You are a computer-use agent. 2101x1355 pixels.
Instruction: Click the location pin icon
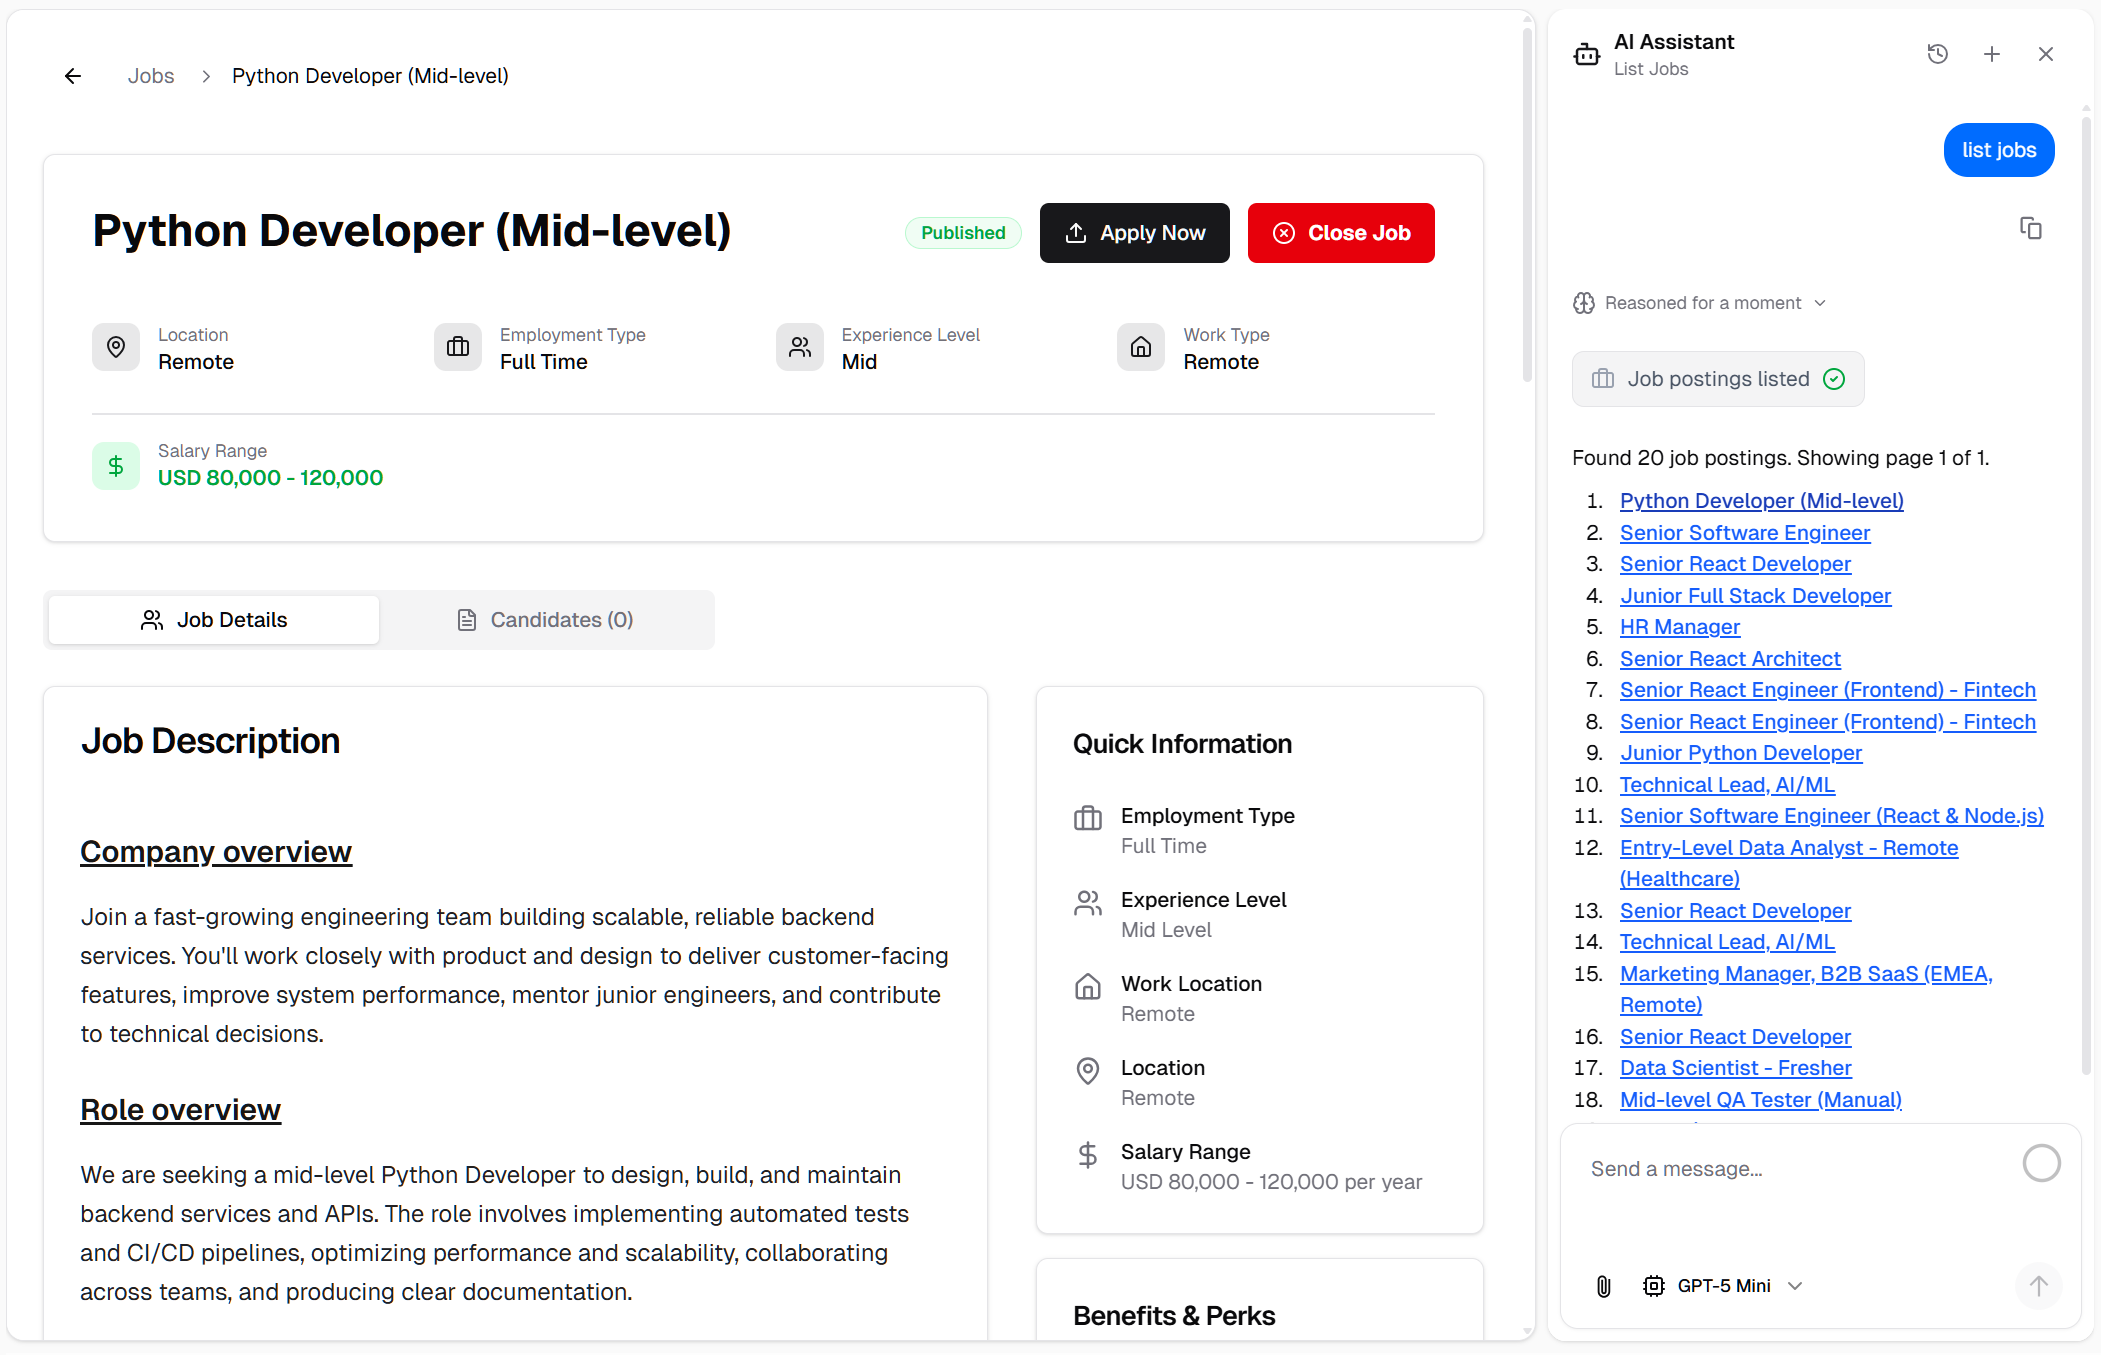click(116, 347)
